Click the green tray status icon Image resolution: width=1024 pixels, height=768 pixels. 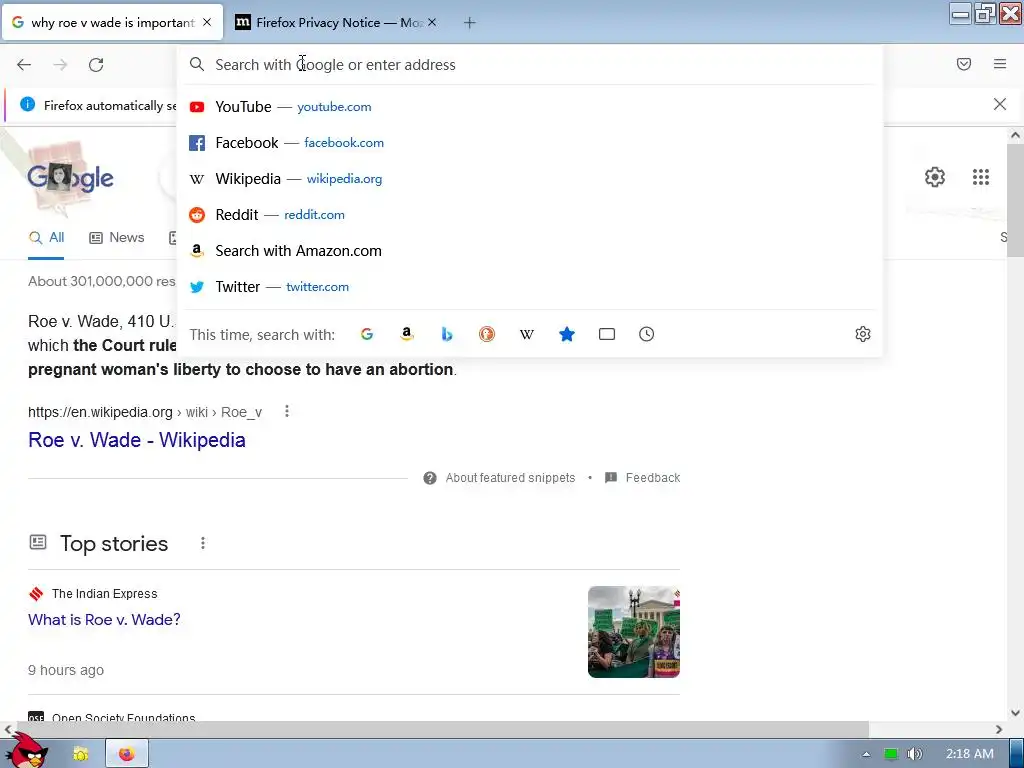[891, 754]
